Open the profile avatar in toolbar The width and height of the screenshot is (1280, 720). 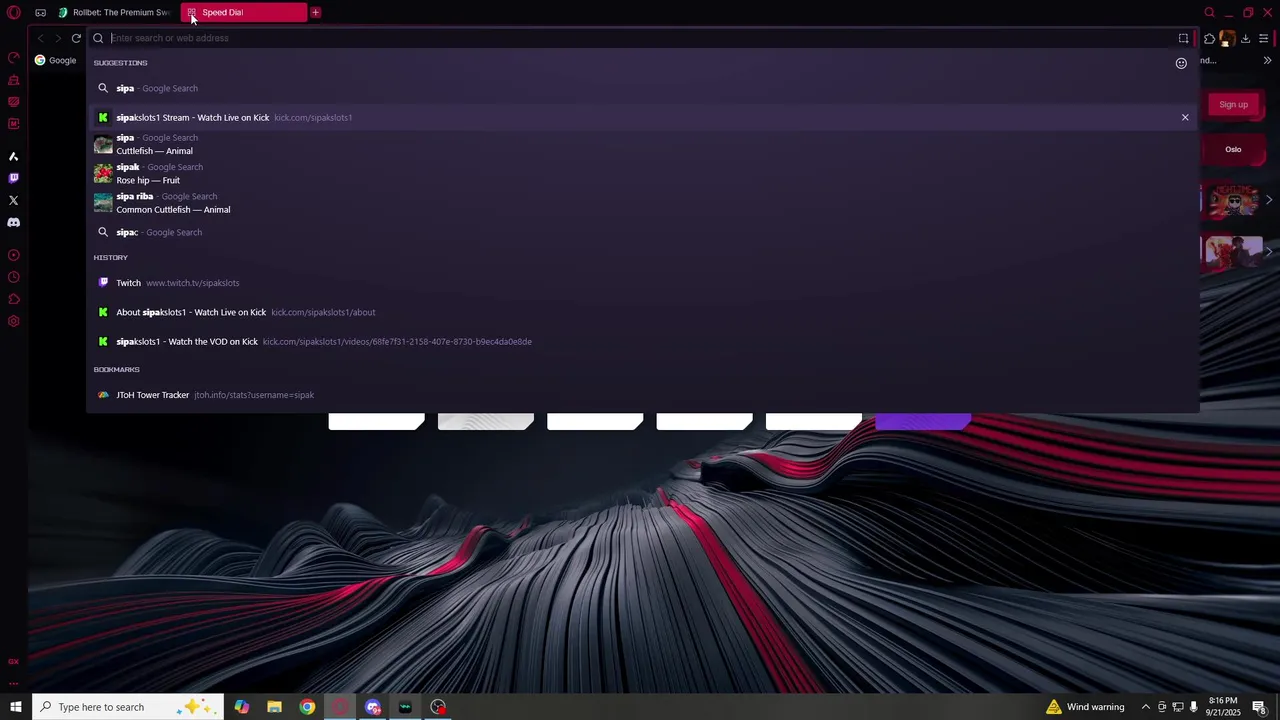(x=1227, y=39)
